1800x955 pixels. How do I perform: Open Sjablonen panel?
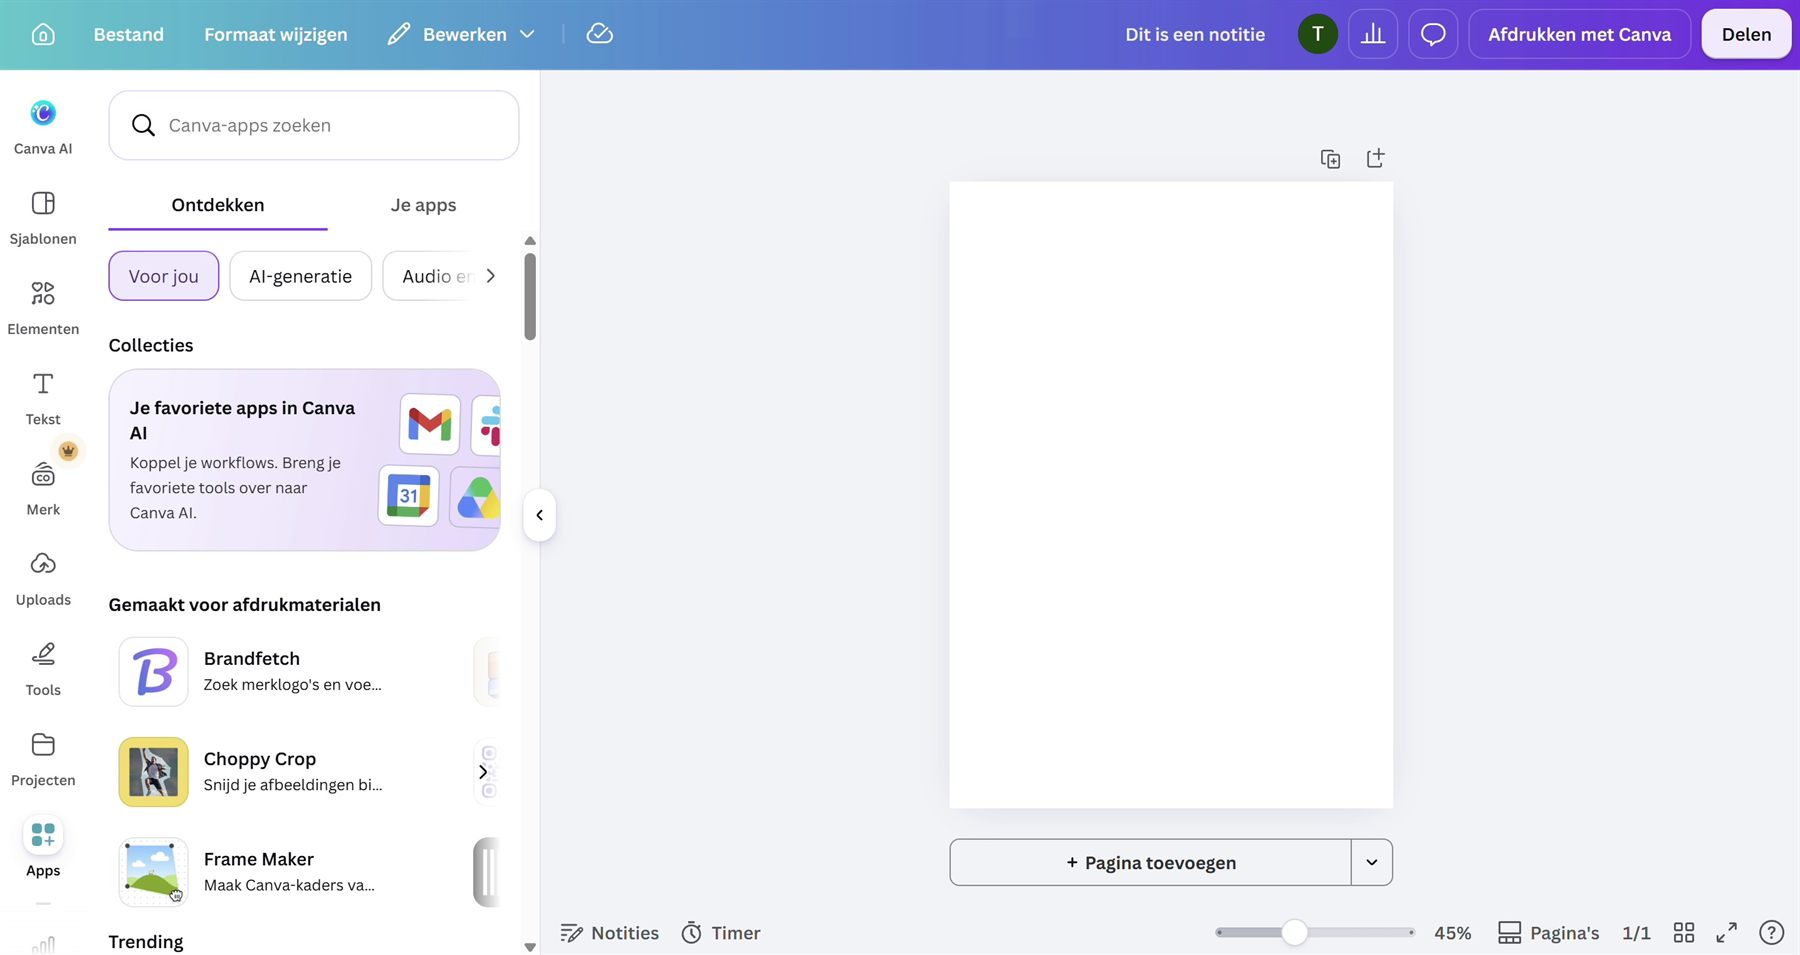(43, 217)
